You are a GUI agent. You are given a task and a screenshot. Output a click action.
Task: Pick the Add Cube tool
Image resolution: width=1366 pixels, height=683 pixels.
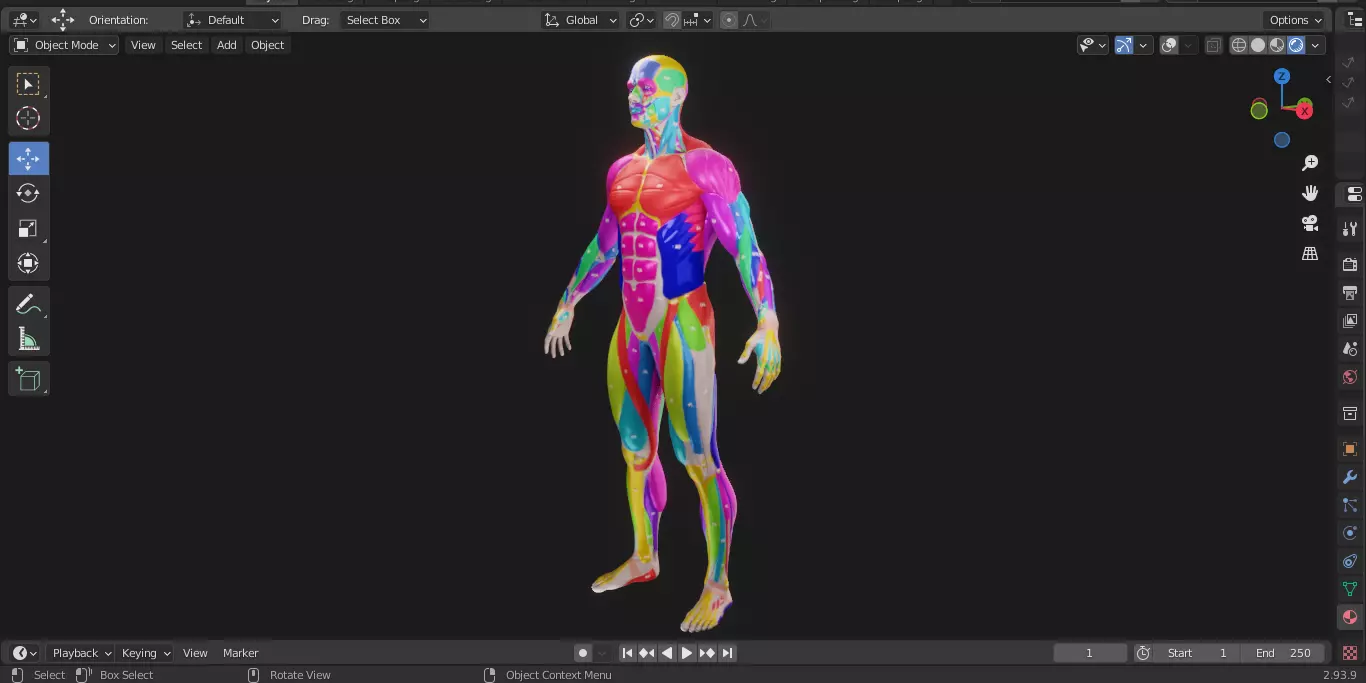(28, 379)
